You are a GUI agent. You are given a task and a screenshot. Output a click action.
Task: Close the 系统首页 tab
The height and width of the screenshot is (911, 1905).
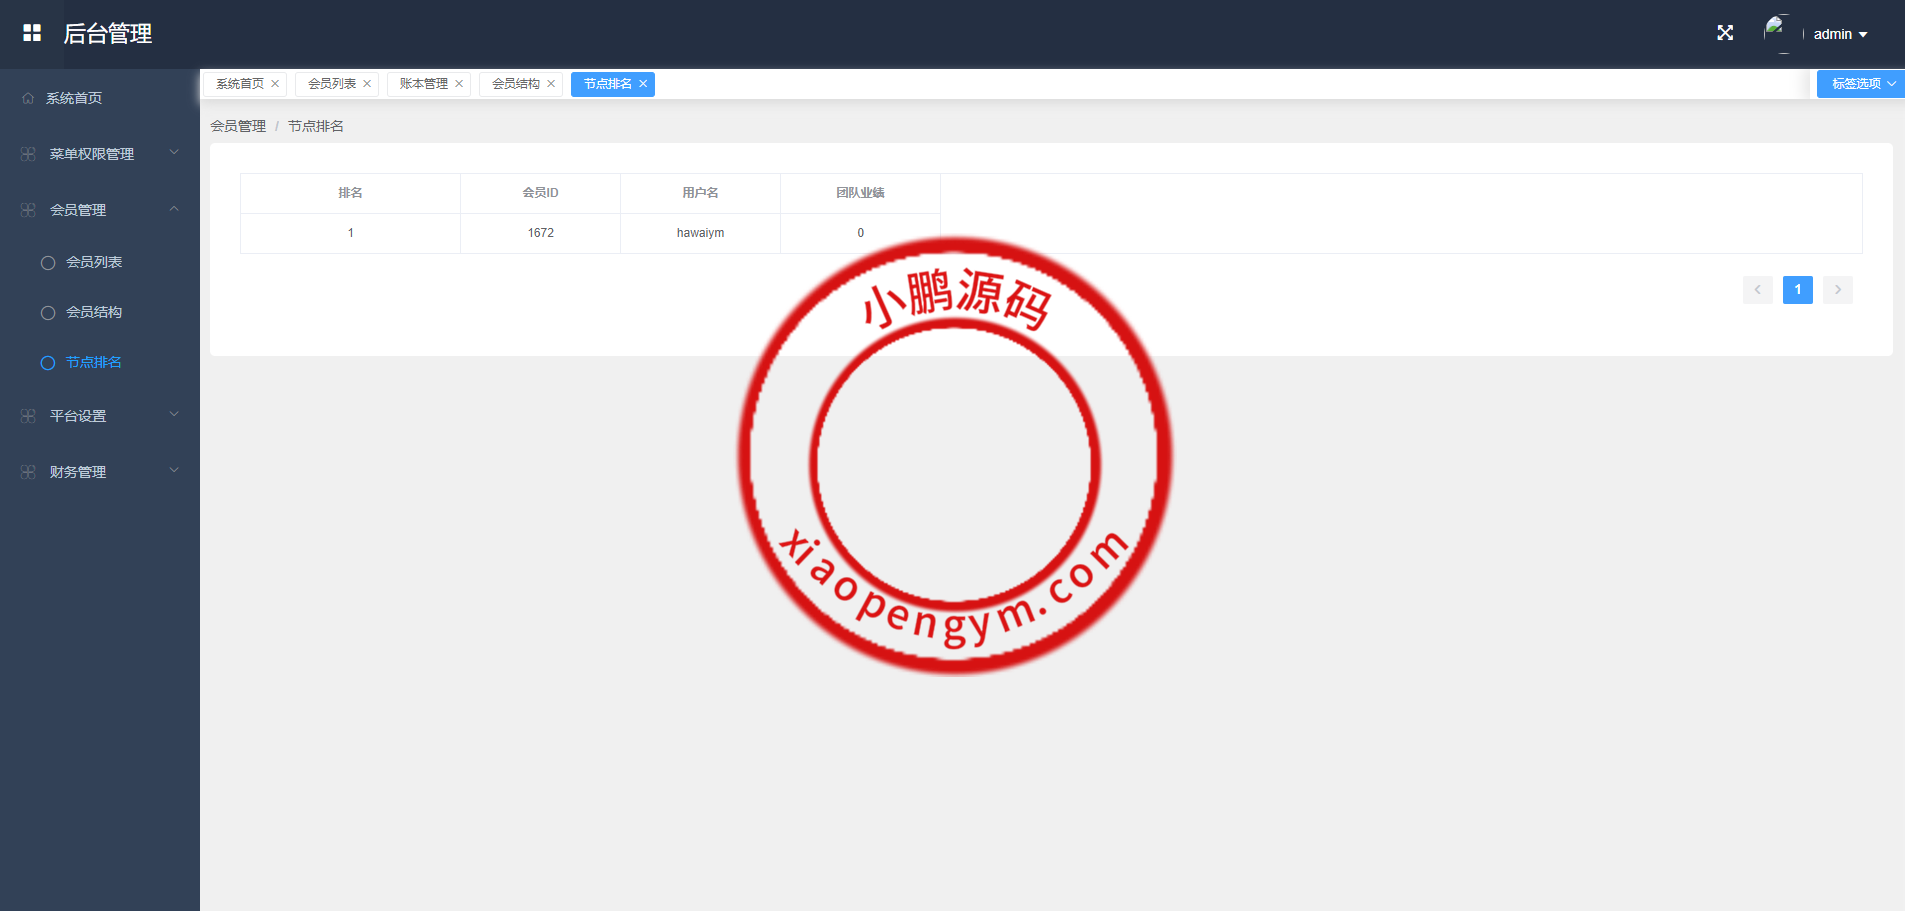[275, 84]
